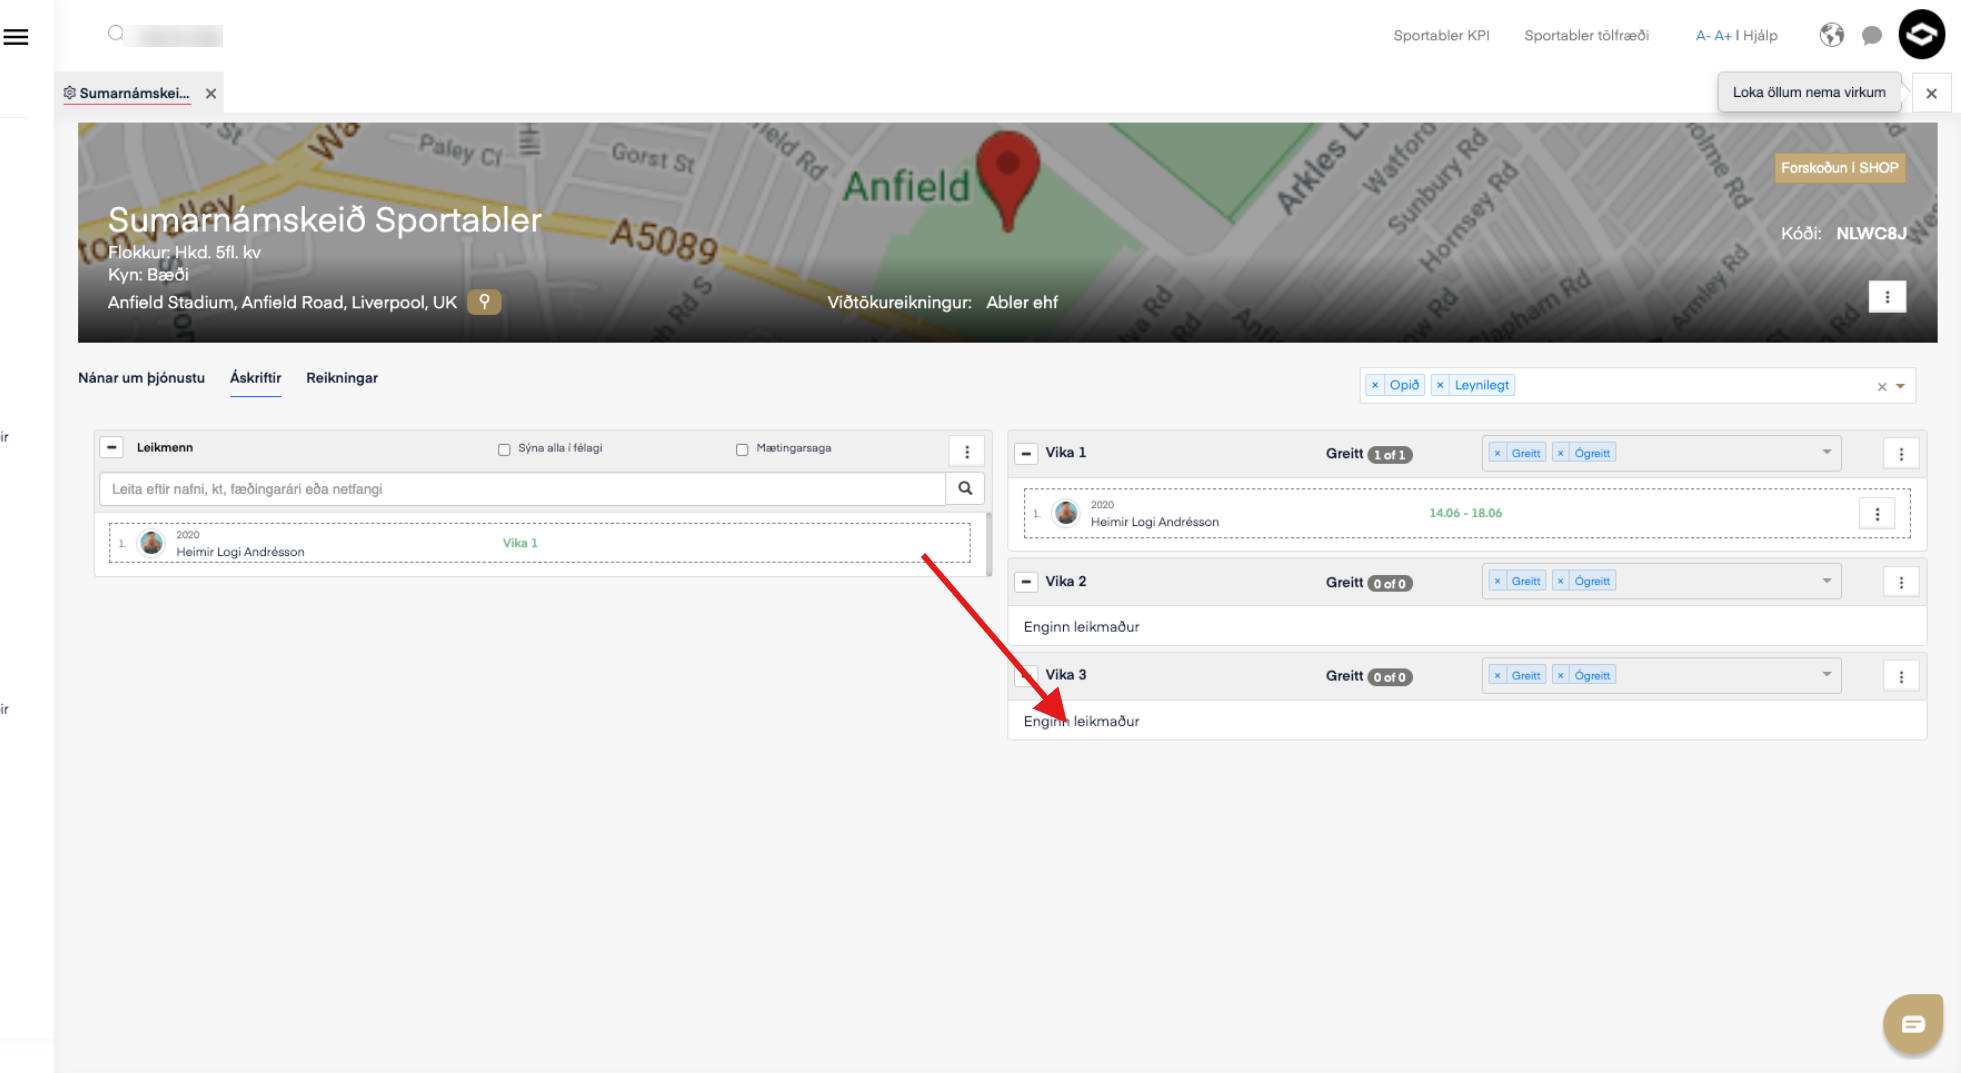Remove Greitt tag in Vika 1 filter
Image resolution: width=1961 pixels, height=1073 pixels.
[x=1497, y=453]
